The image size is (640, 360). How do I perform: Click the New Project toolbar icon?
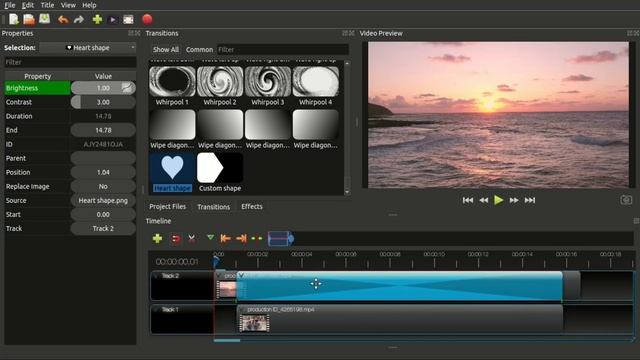coord(14,19)
